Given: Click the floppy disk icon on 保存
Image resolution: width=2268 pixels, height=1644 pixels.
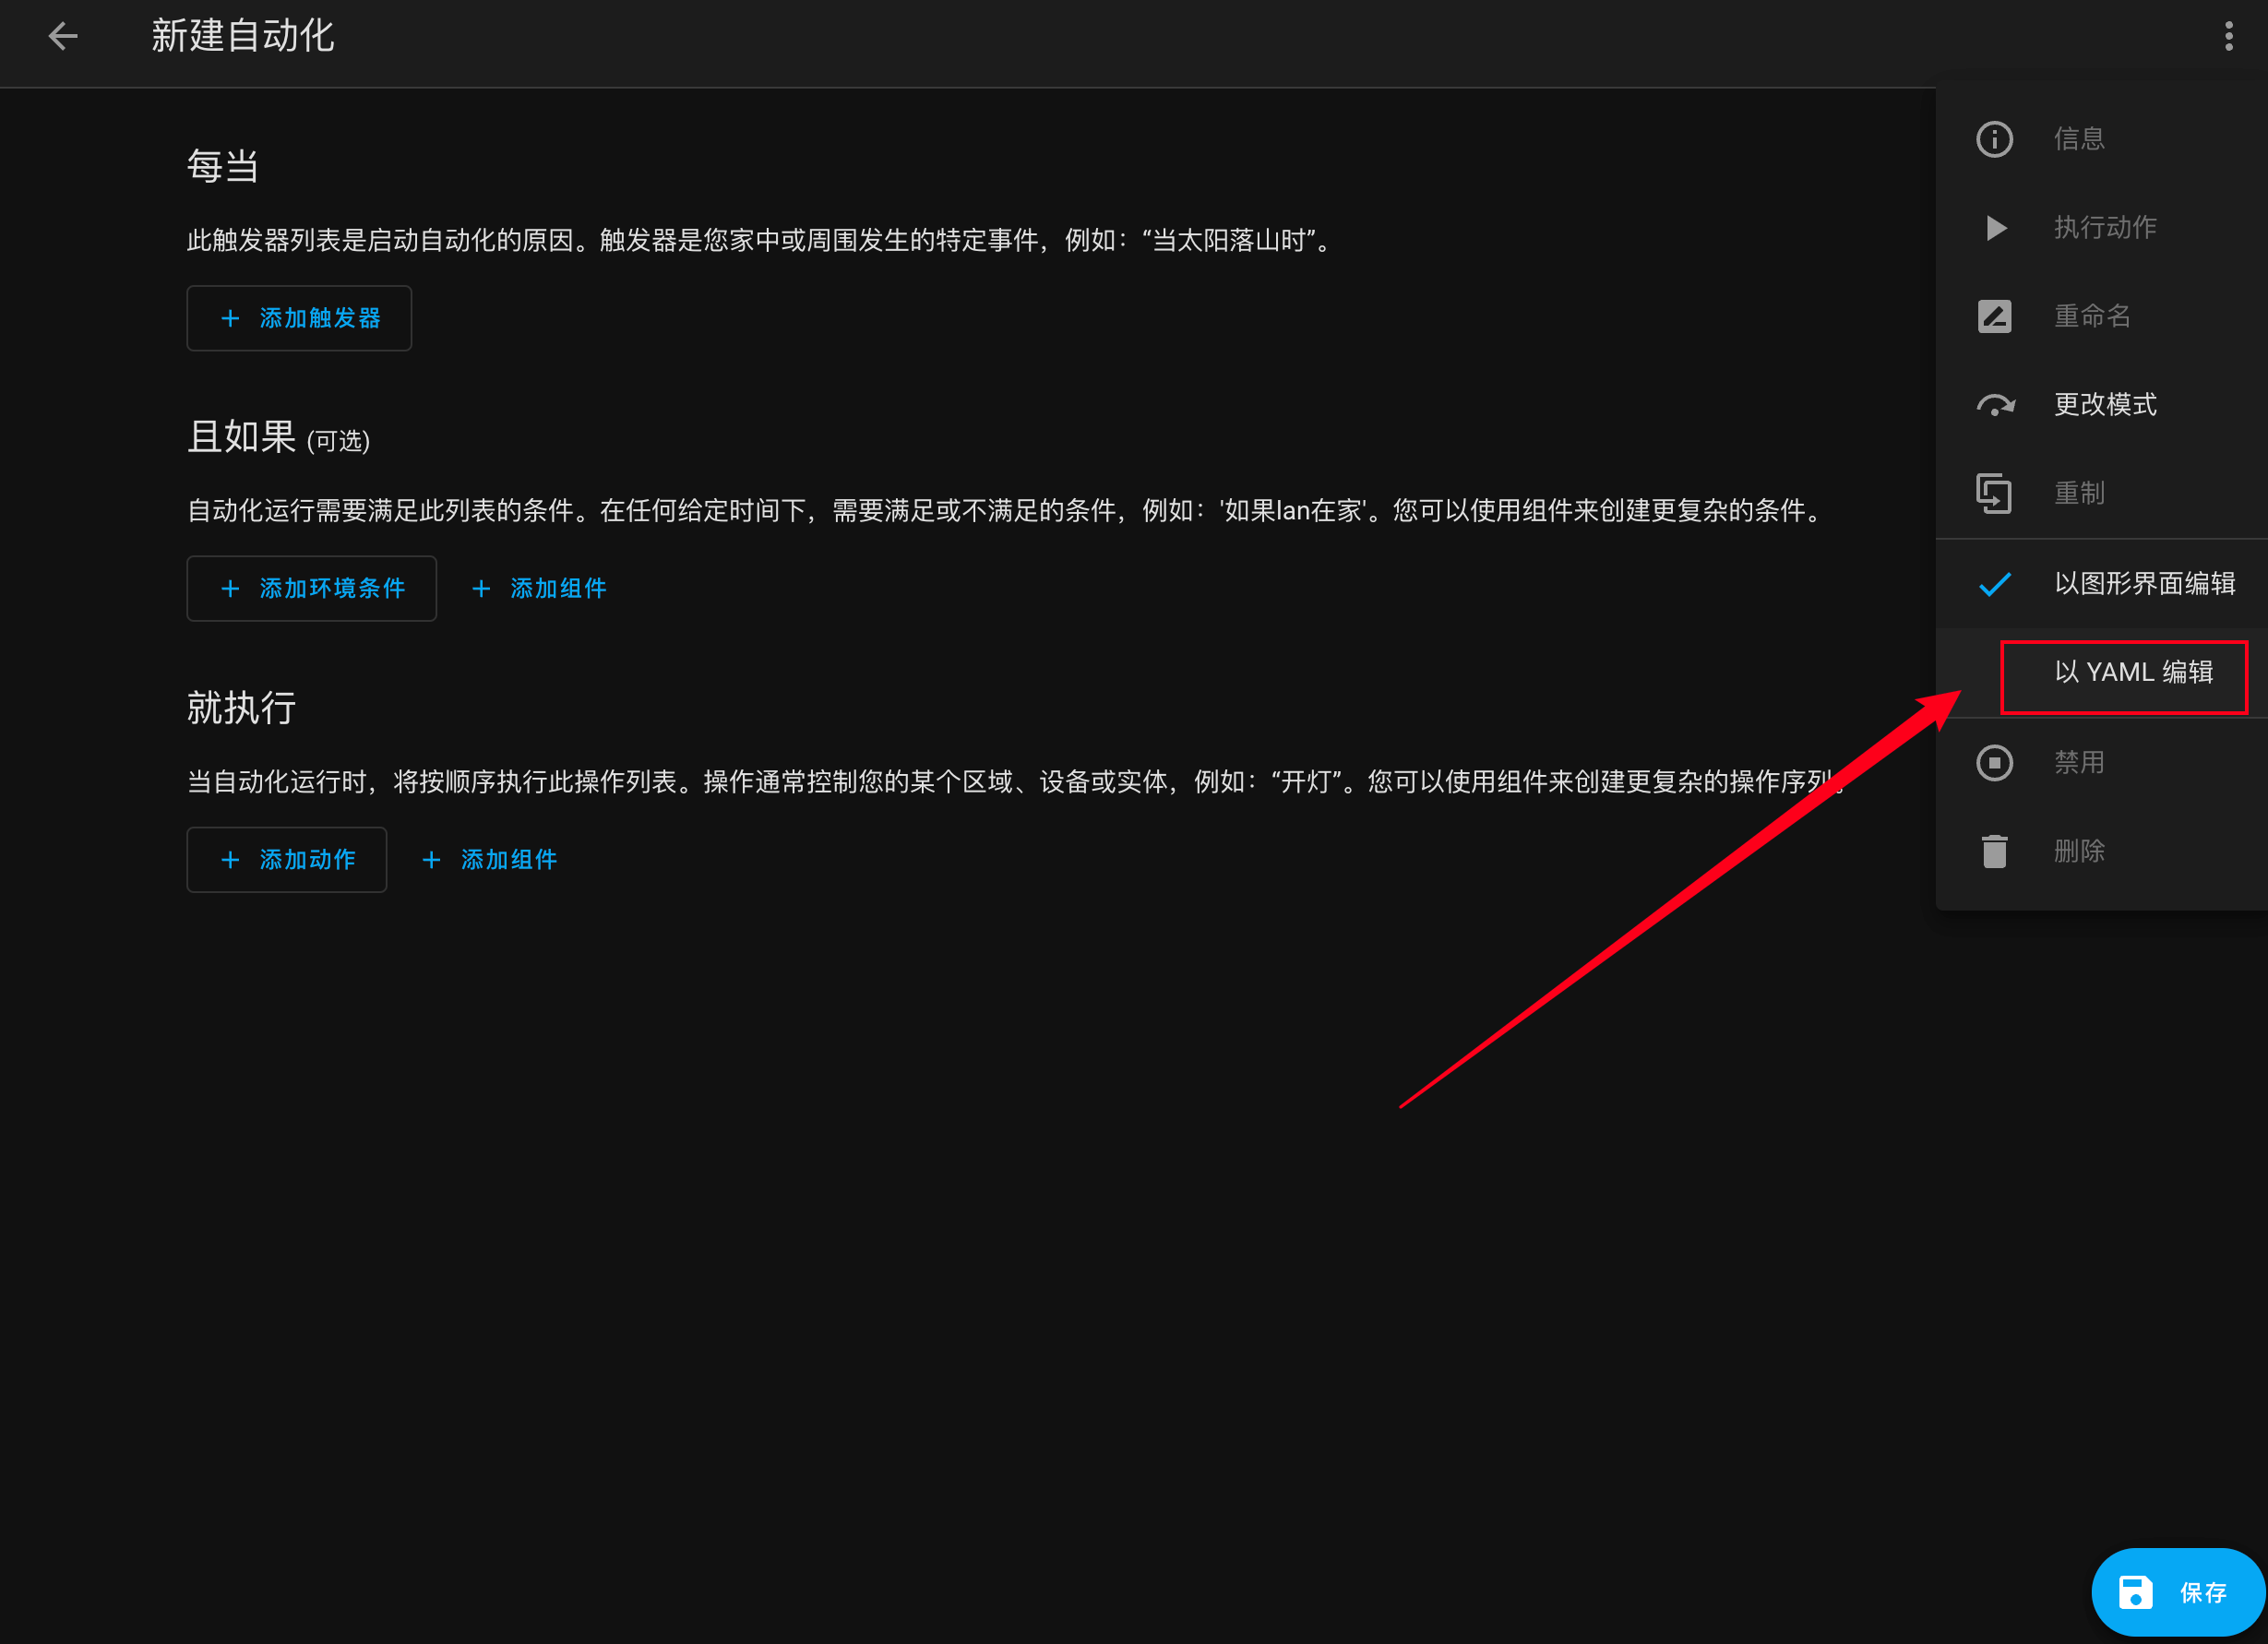Looking at the screenshot, I should 2135,1592.
